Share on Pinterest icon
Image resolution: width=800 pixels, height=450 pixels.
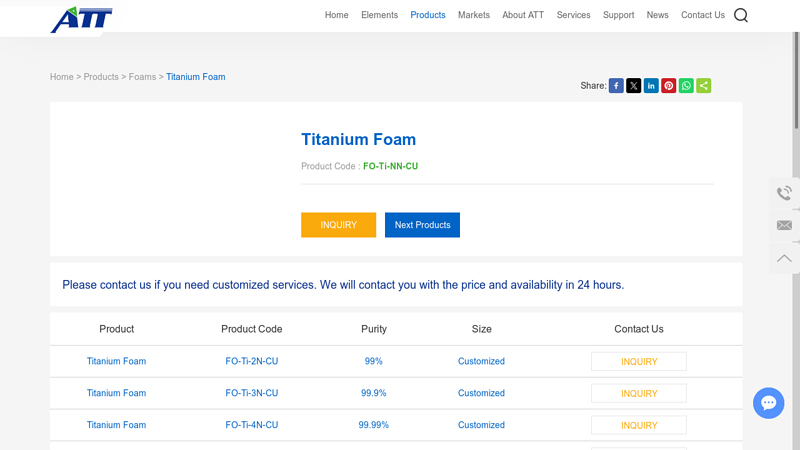[x=668, y=86]
